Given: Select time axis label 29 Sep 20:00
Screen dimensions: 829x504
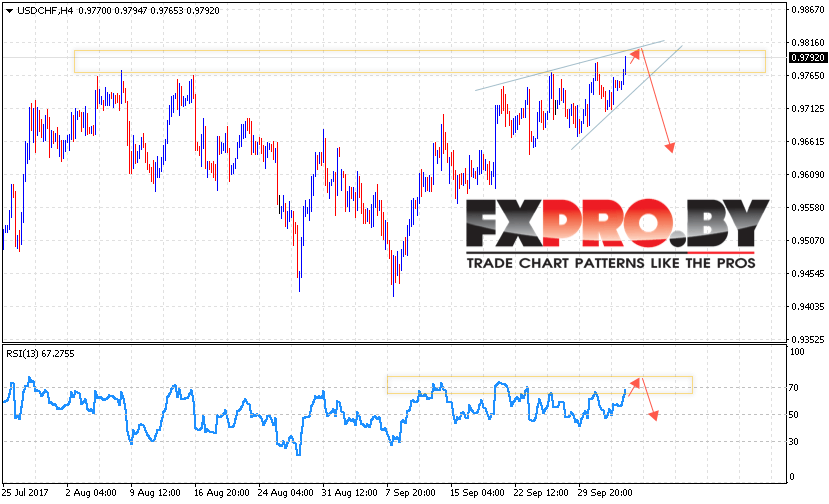Looking at the screenshot, I should pos(605,492).
